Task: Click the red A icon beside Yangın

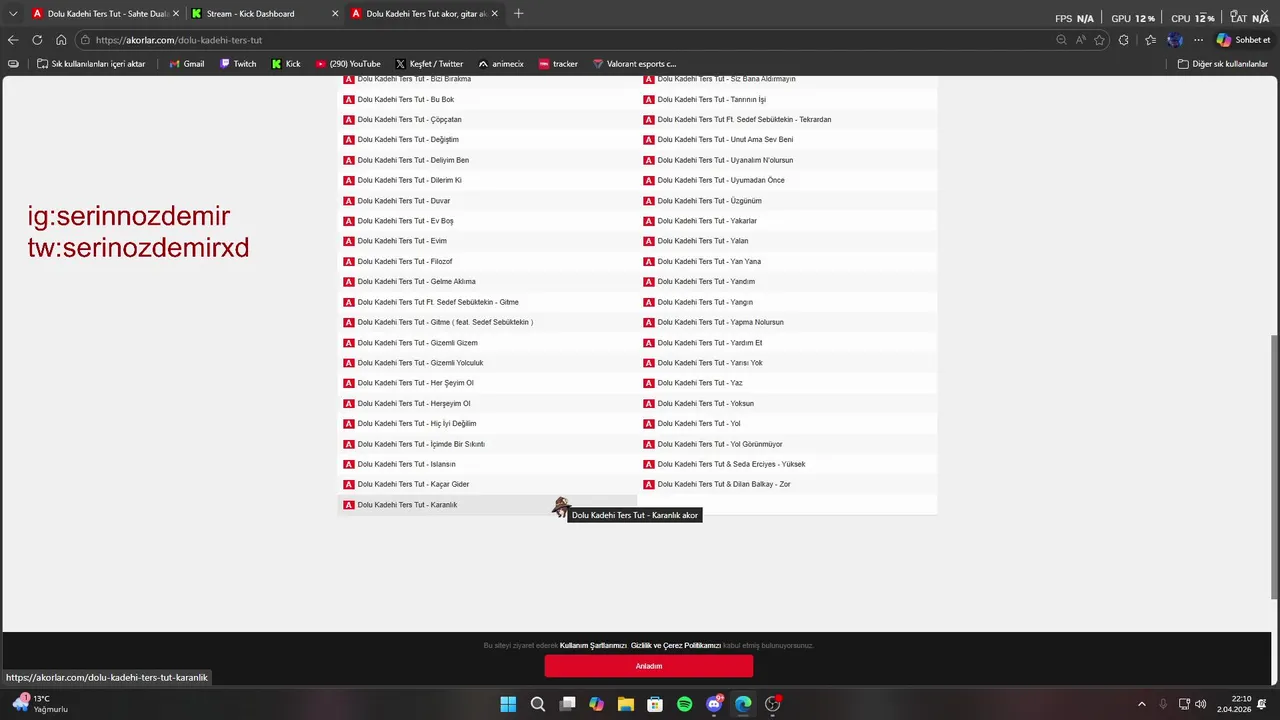Action: click(649, 302)
